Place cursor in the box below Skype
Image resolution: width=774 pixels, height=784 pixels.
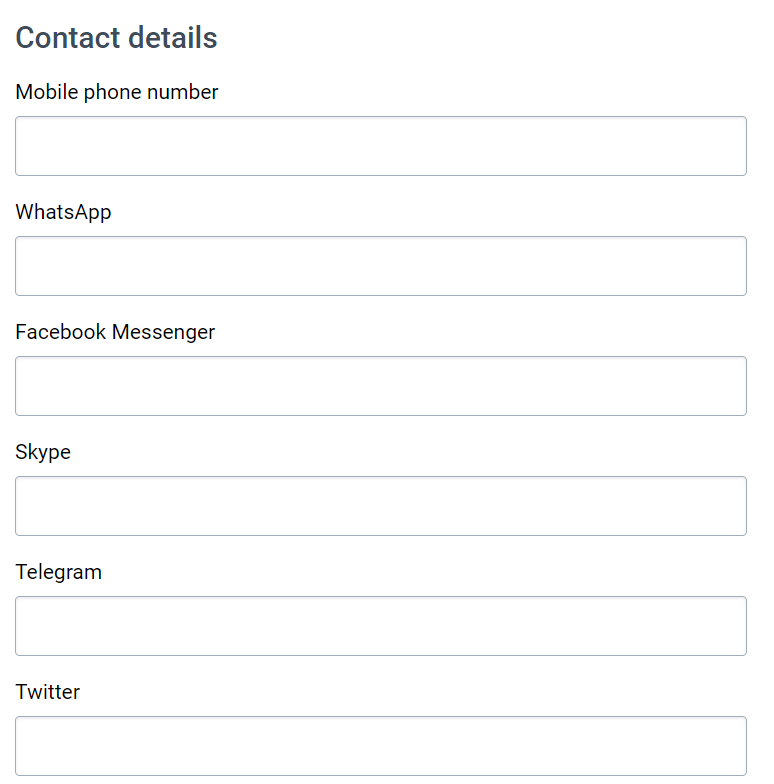click(381, 506)
